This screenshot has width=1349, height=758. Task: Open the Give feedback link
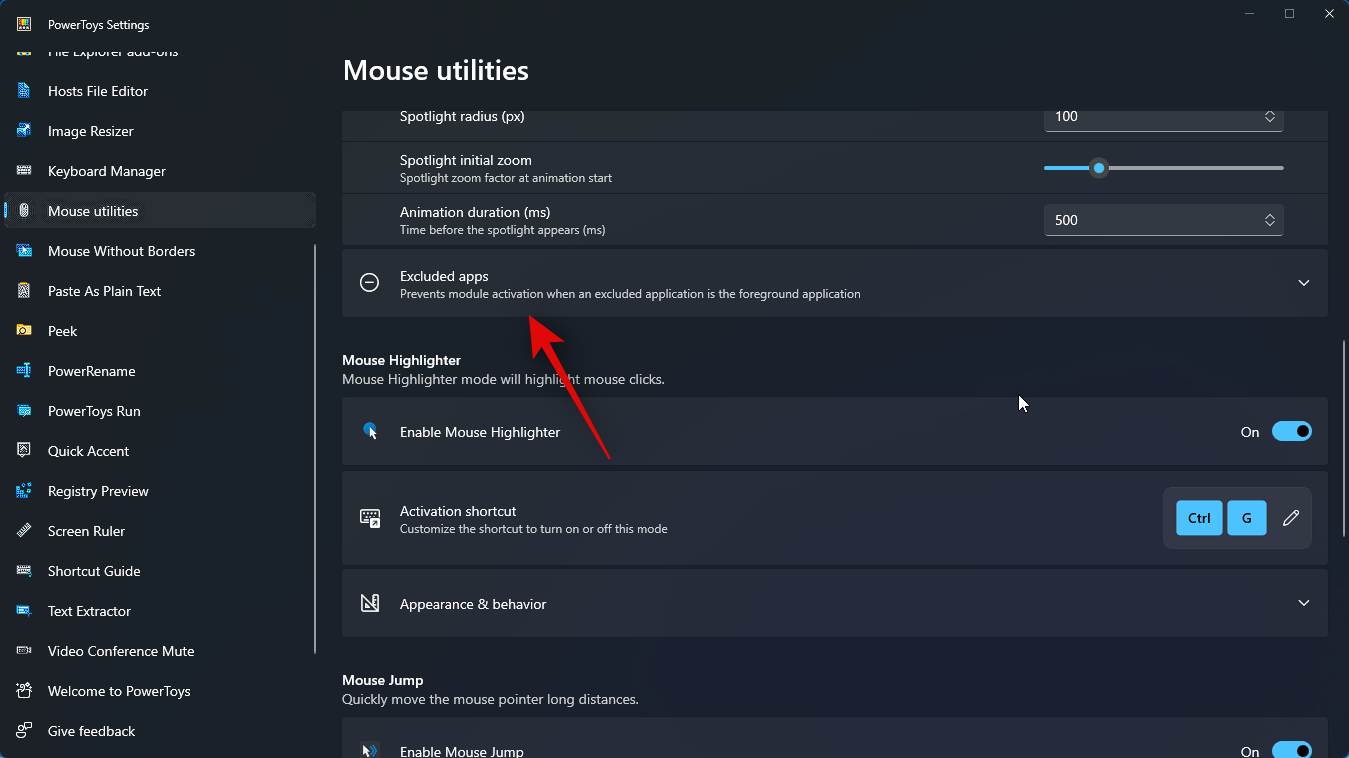160,731
